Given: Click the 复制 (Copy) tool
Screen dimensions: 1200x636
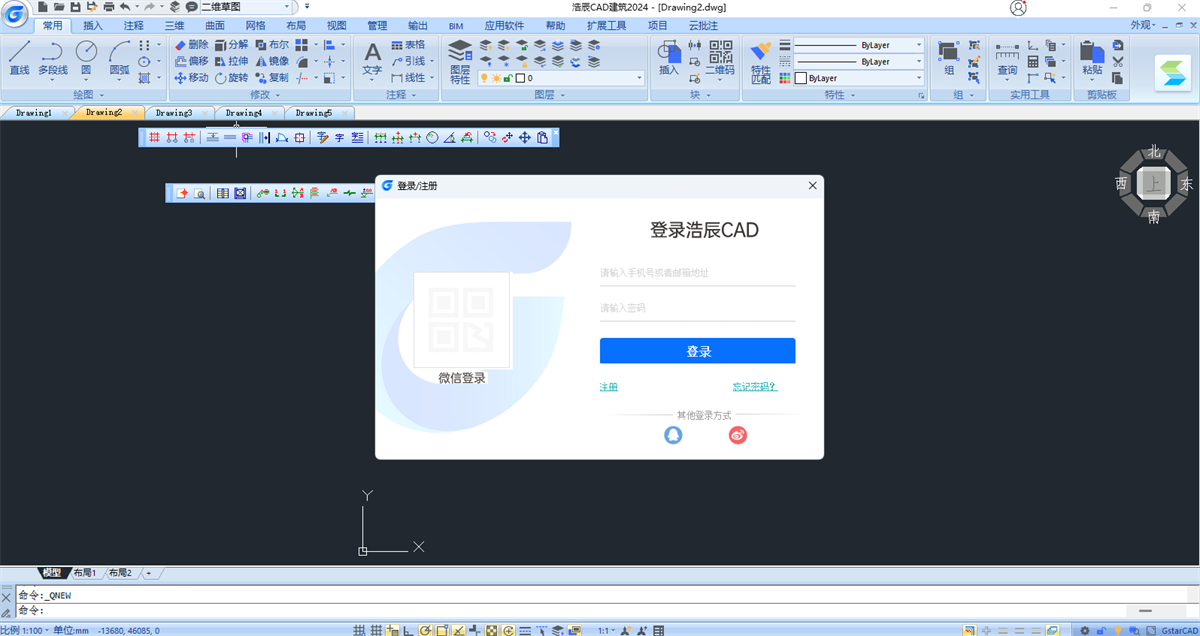Looking at the screenshot, I should point(271,77).
